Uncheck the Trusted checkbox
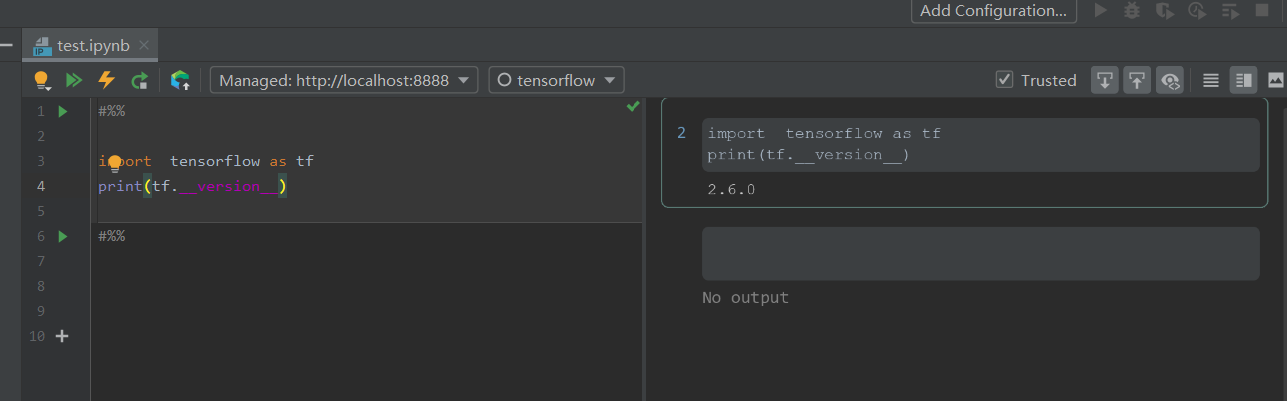The width and height of the screenshot is (1287, 401). pos(1005,80)
